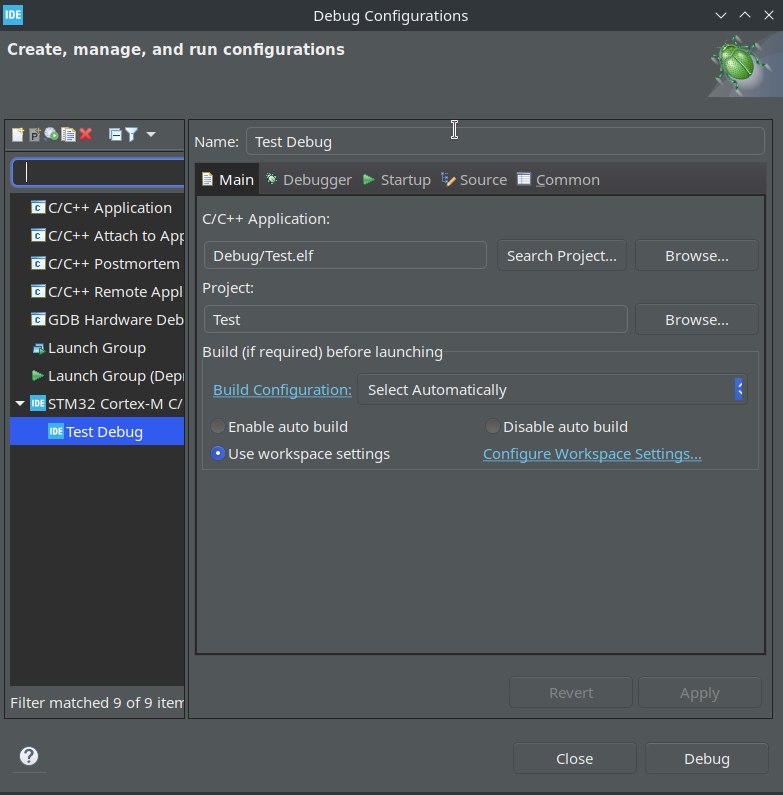
Task: Click the Debug button
Action: tap(707, 758)
